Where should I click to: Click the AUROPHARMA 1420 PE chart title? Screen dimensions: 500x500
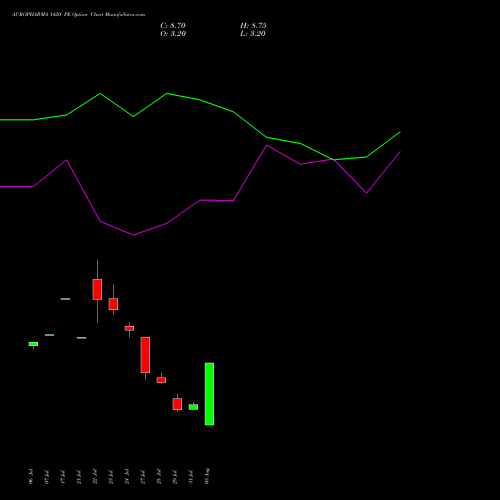(78, 15)
